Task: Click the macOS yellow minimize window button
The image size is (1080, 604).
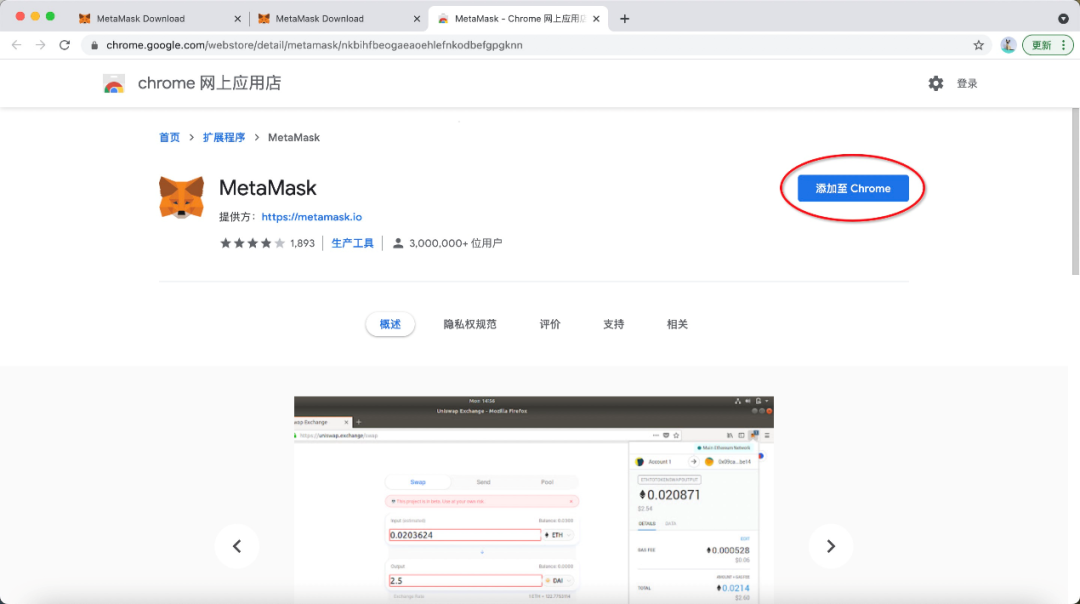Action: [35, 17]
